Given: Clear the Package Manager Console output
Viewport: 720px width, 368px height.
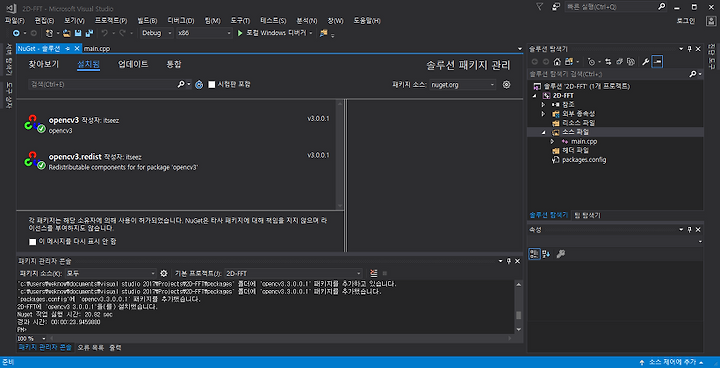Looking at the screenshot, I should pyautogui.click(x=374, y=273).
